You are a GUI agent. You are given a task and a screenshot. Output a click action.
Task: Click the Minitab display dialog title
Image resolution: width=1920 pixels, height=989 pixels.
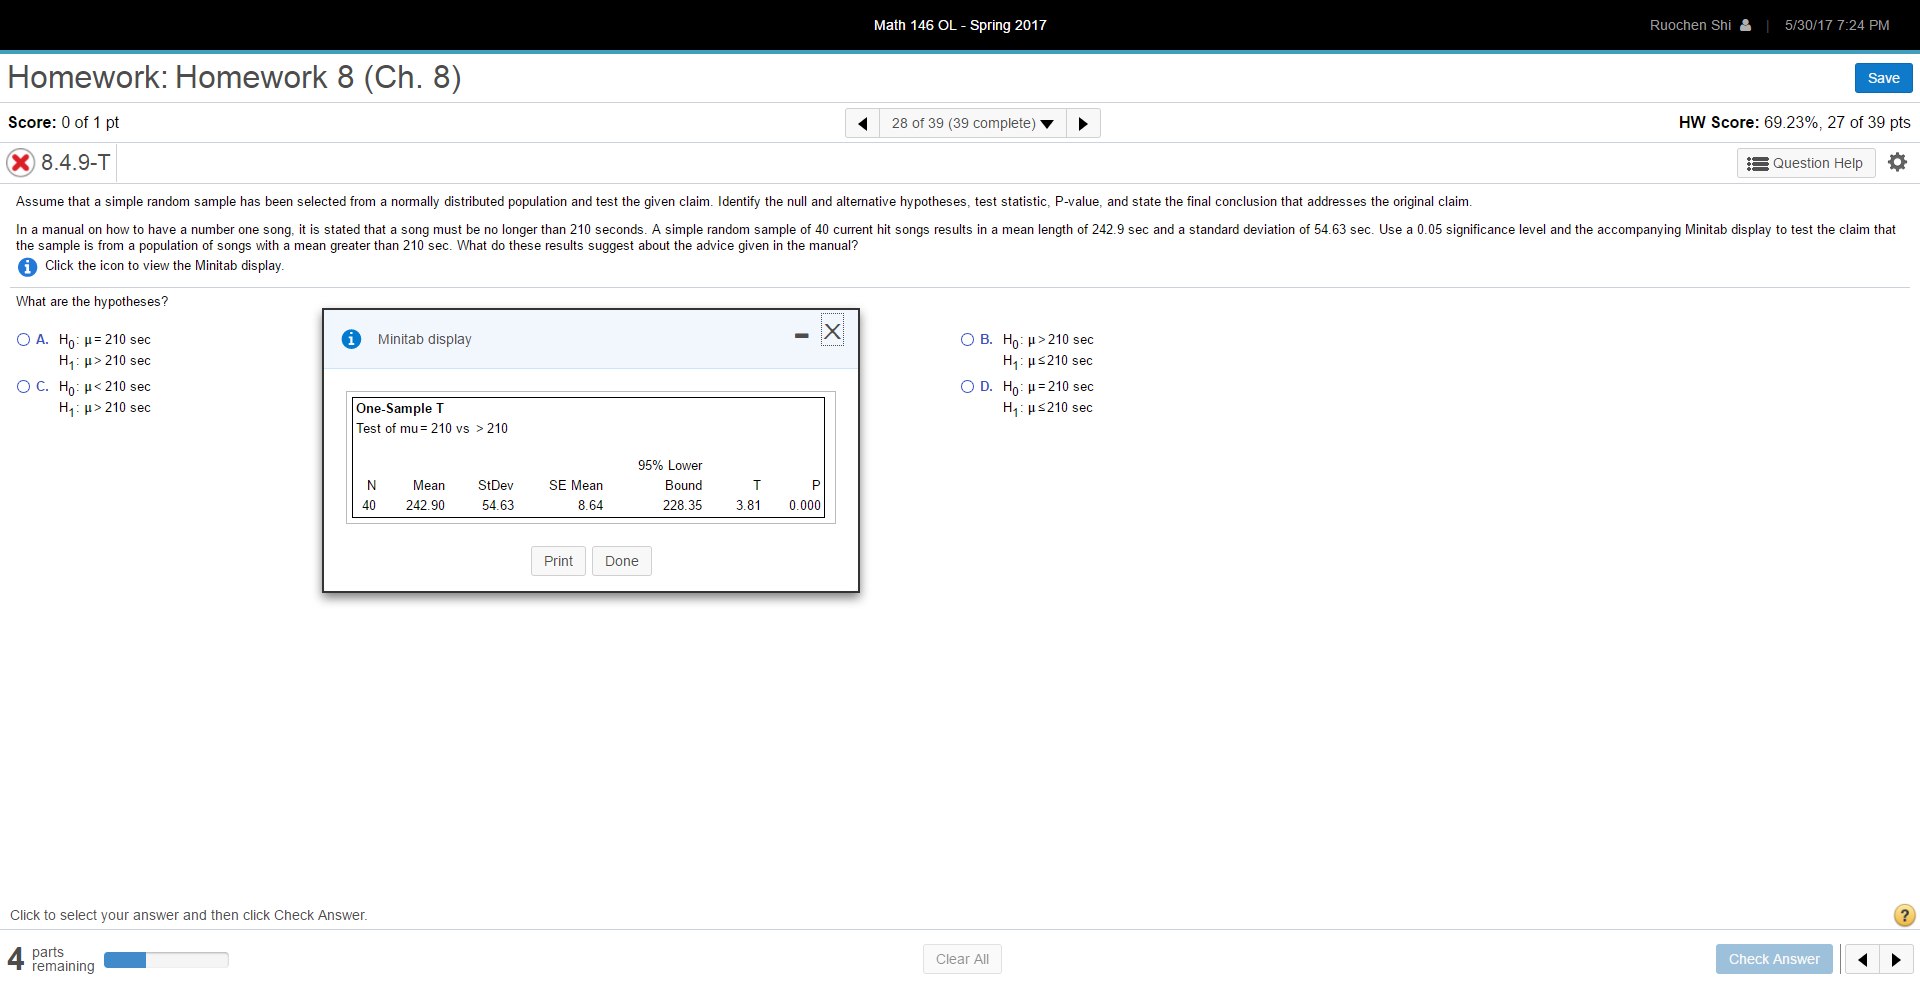424,339
